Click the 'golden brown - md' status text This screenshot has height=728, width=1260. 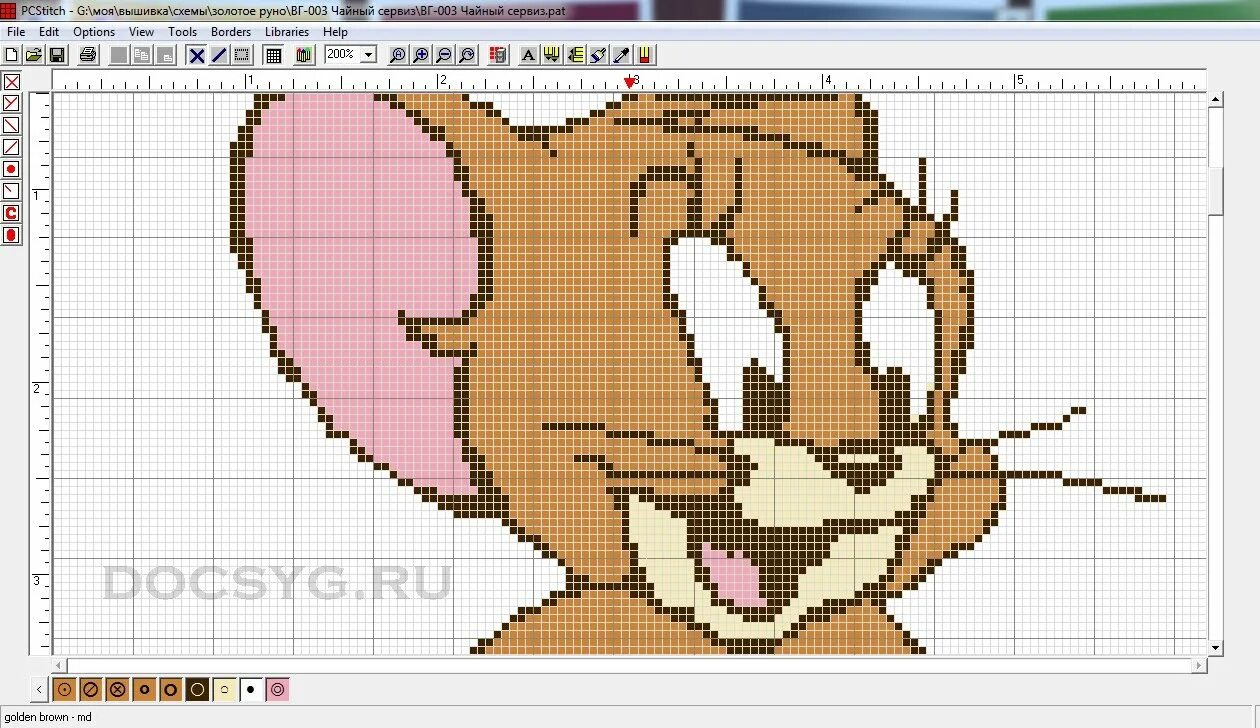click(49, 717)
